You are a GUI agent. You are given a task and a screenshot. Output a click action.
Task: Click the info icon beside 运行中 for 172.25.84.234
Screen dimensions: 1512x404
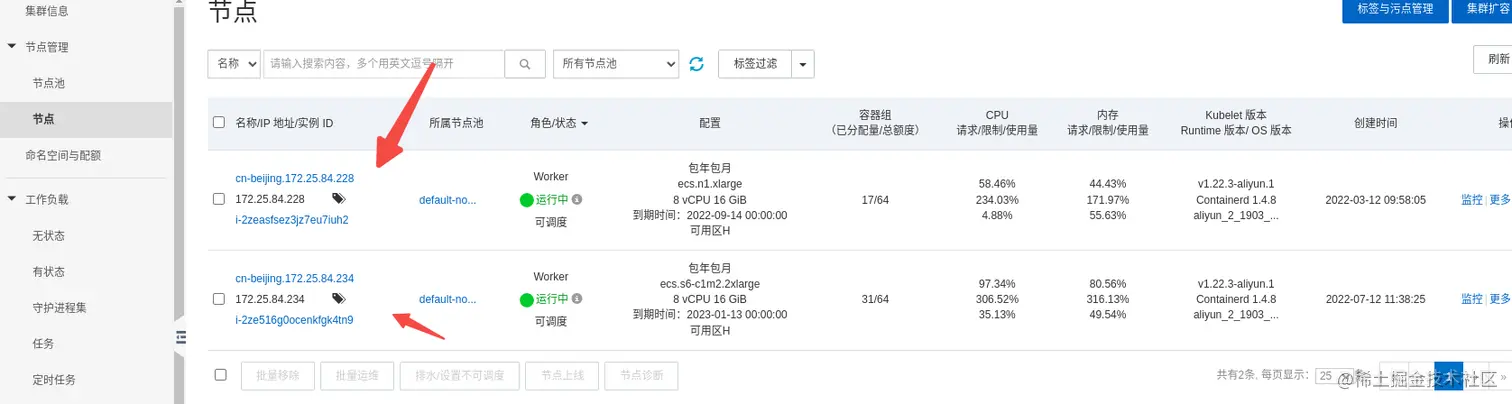point(577,299)
